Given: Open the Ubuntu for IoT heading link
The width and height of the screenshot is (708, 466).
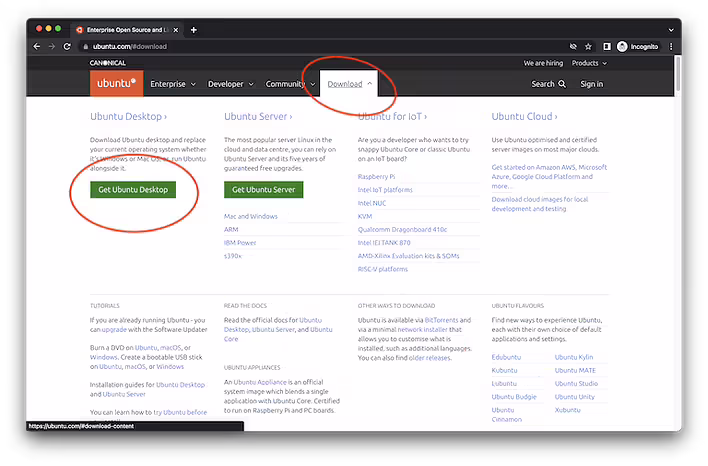Looking at the screenshot, I should [392, 116].
